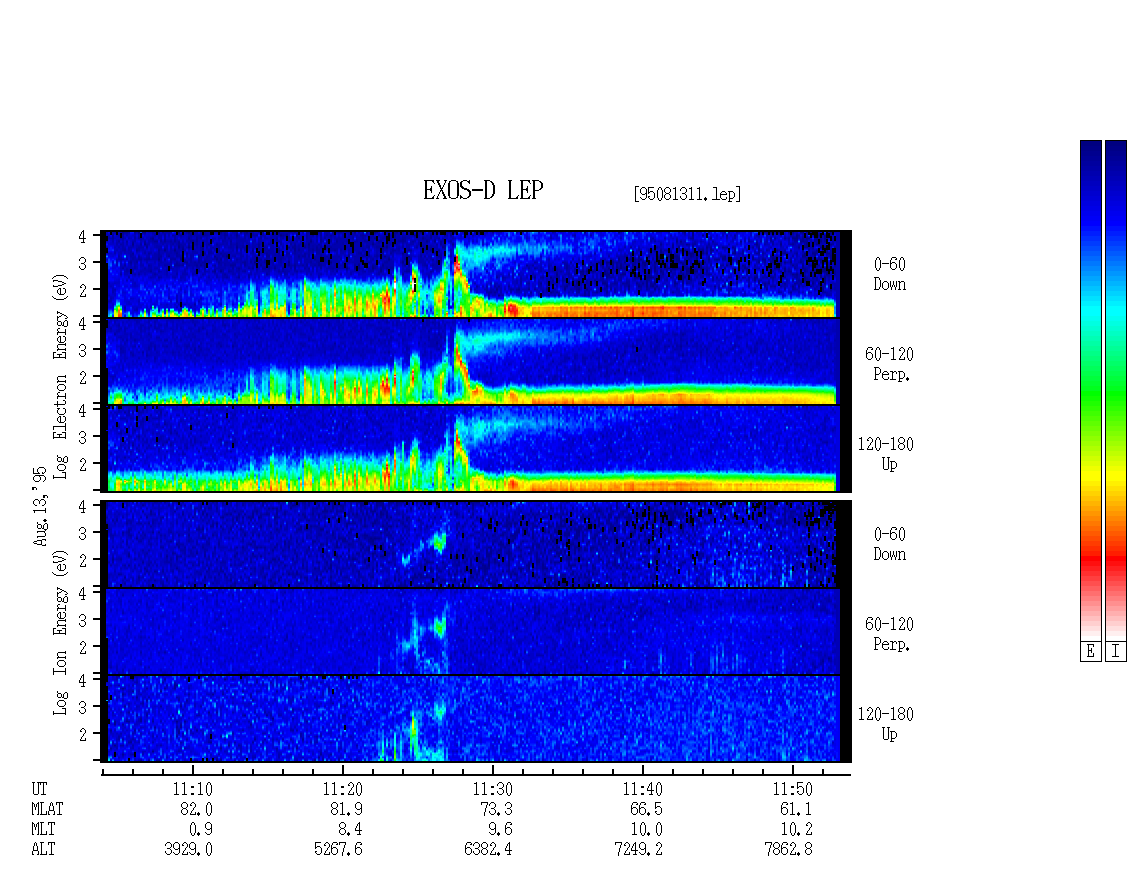Viewport: 1130px width, 875px height.
Task: Click the boxed 'I' label under the color bar
Action: coord(1116,652)
